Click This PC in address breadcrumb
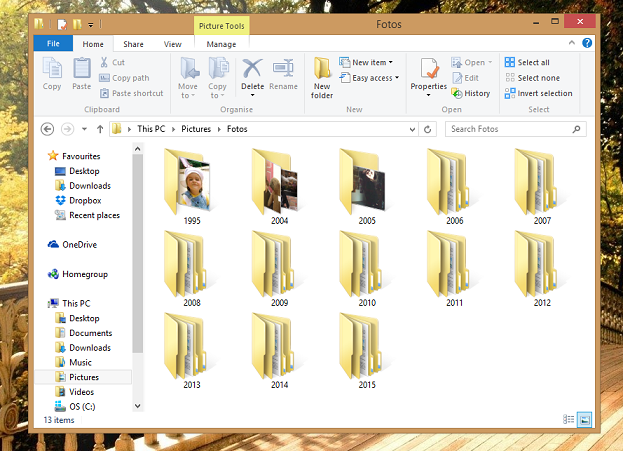The image size is (623, 451). tap(151, 129)
